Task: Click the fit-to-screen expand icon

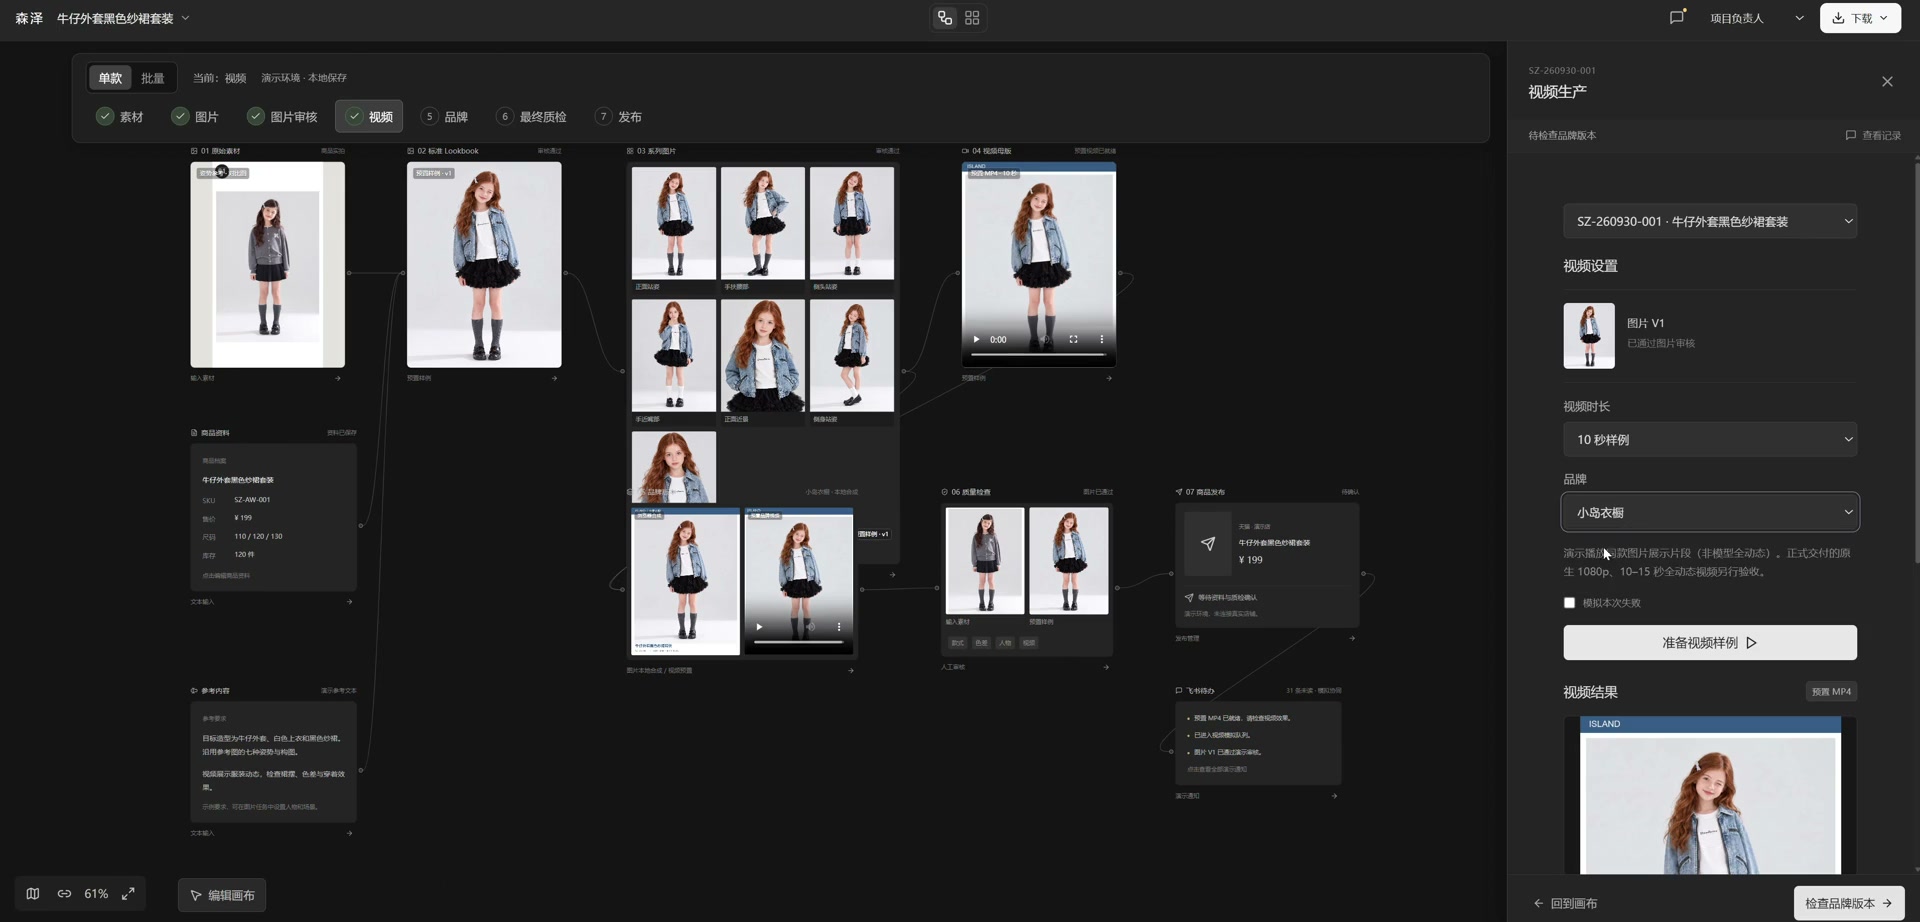Action: pos(128,893)
